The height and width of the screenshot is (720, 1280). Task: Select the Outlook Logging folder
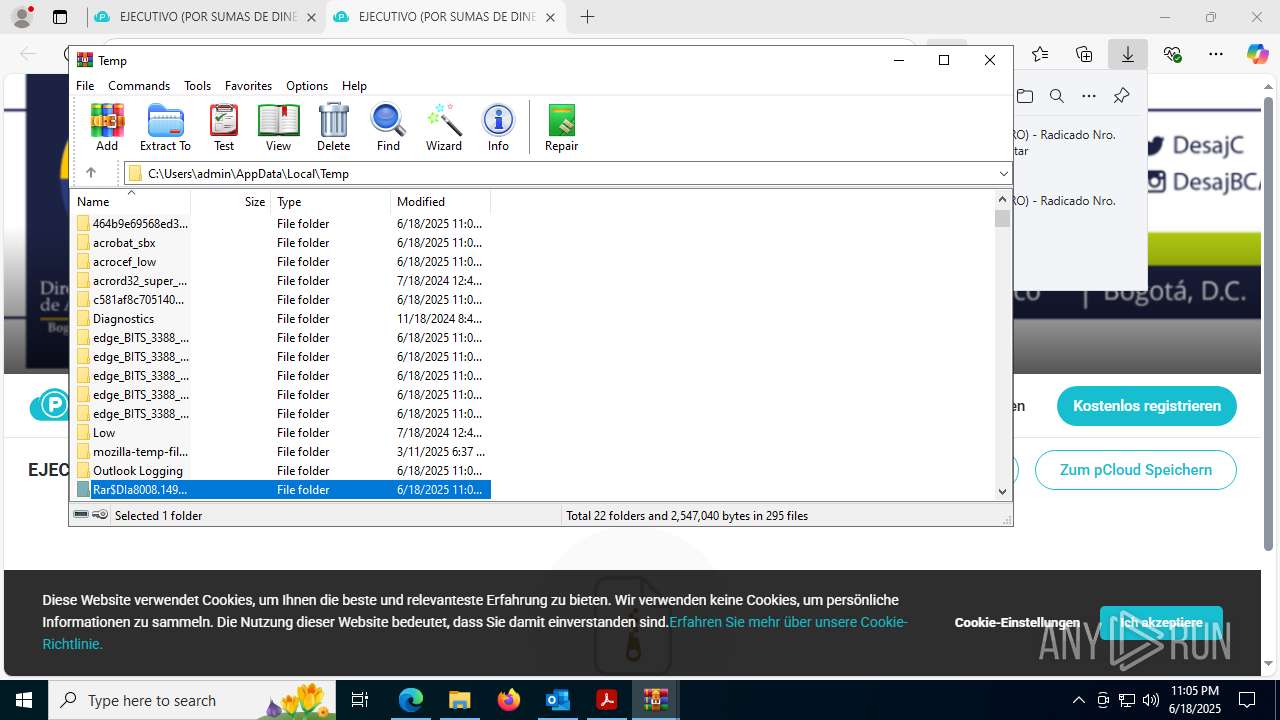click(138, 471)
